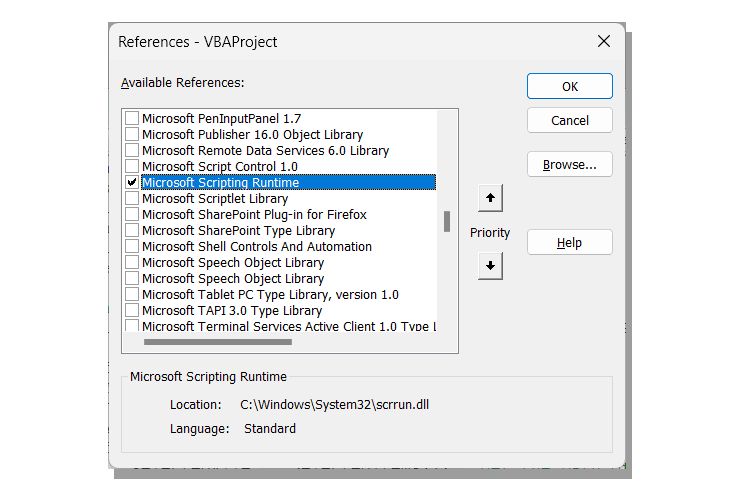Click the scrrun.dll location path text
754x499 pixels.
(x=334, y=404)
